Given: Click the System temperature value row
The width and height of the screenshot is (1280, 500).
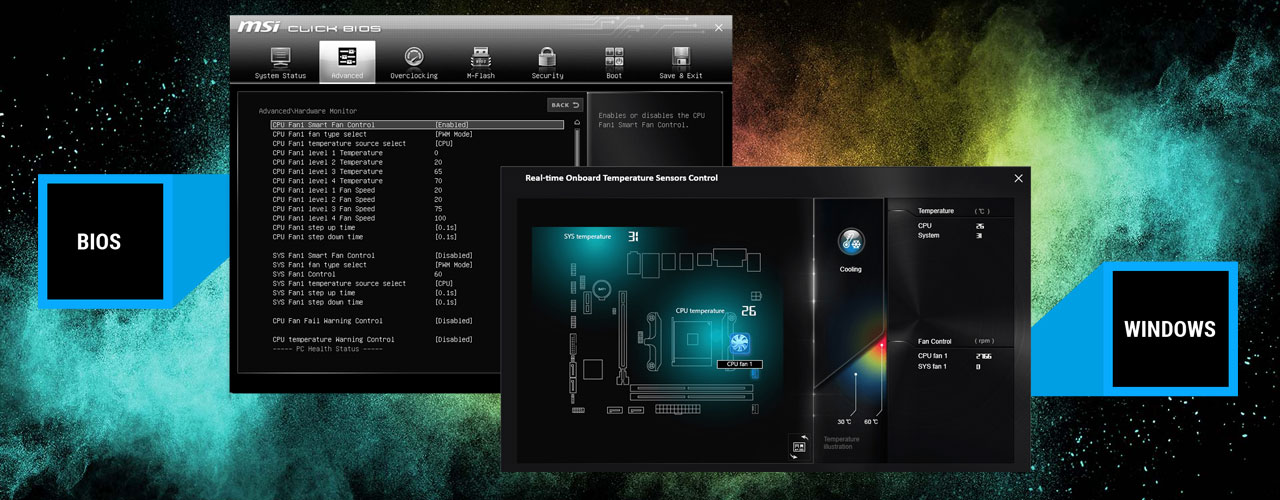Looking at the screenshot, I should pos(951,236).
